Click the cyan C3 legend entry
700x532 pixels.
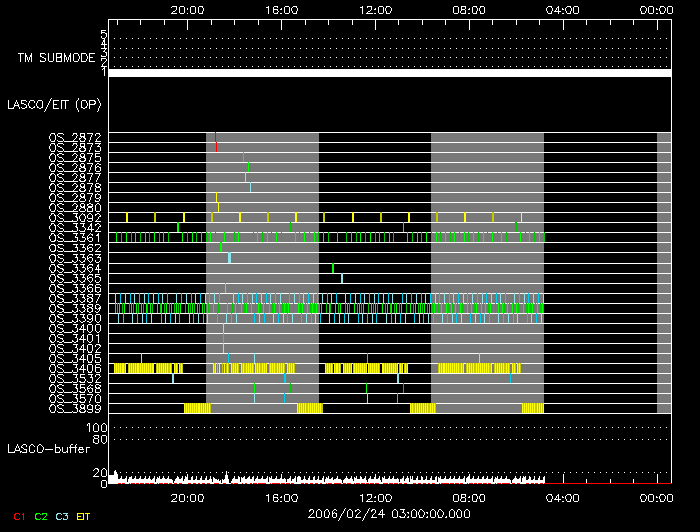point(62,517)
